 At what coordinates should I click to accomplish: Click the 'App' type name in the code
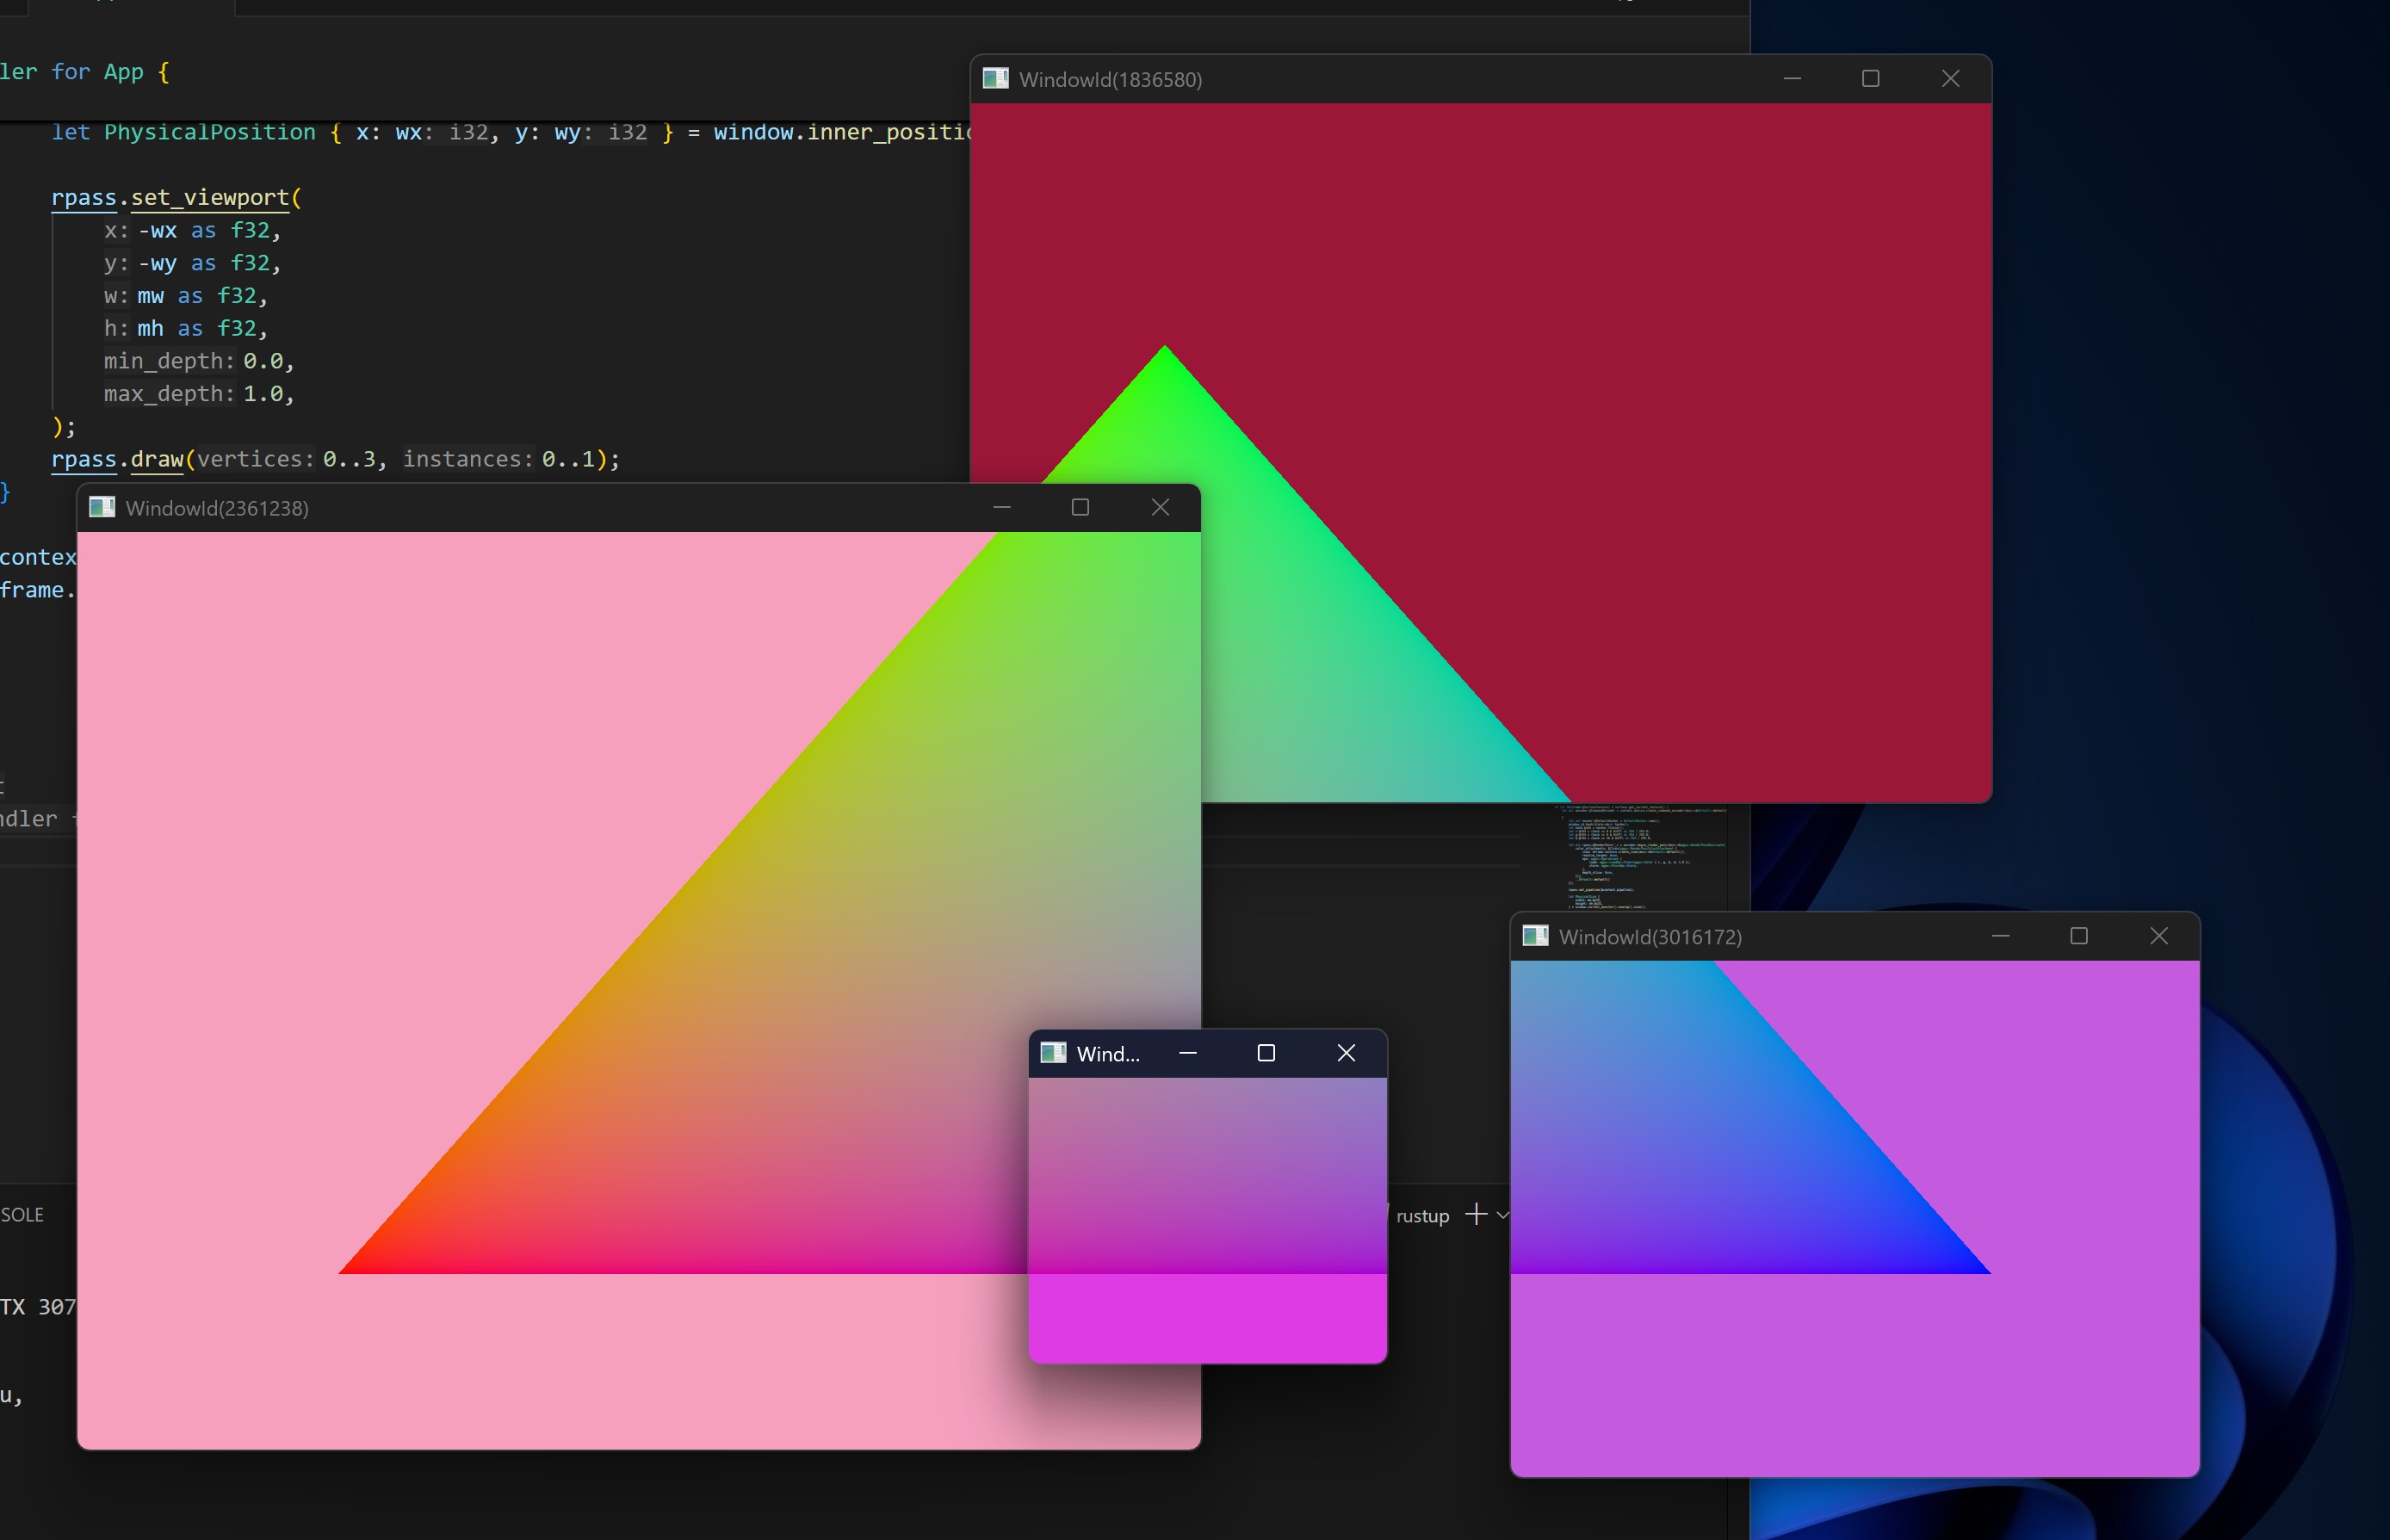[x=124, y=72]
